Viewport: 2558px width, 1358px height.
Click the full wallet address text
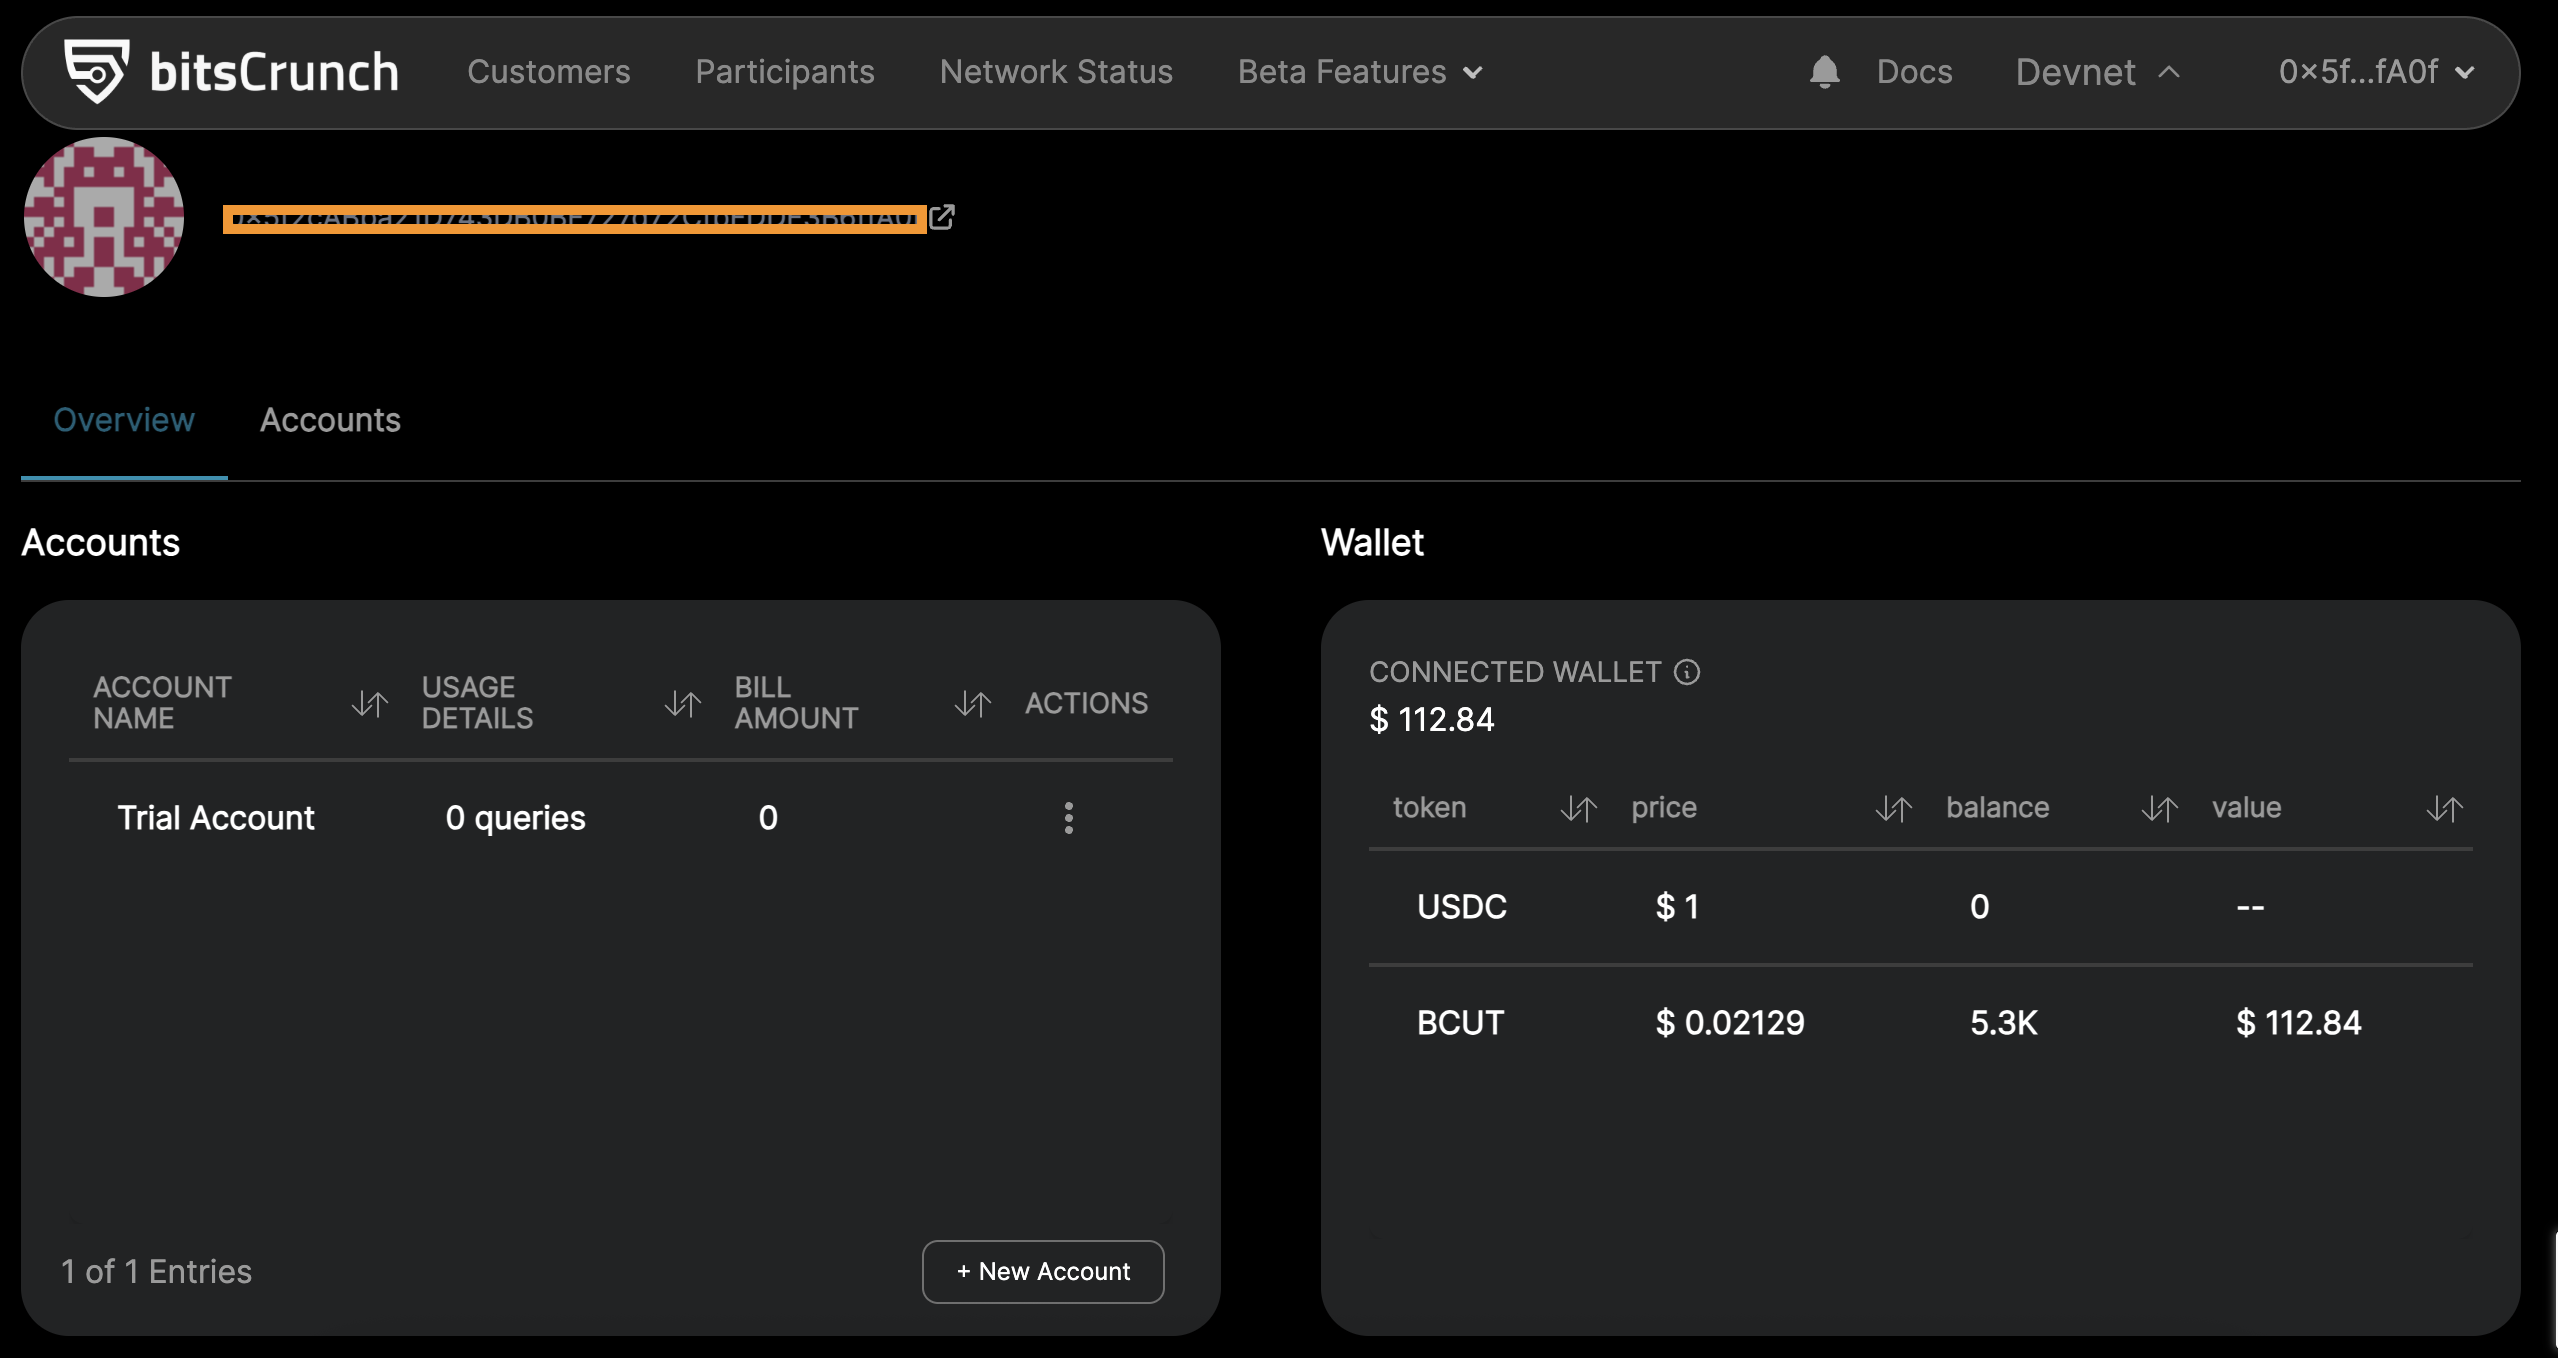[x=574, y=218]
